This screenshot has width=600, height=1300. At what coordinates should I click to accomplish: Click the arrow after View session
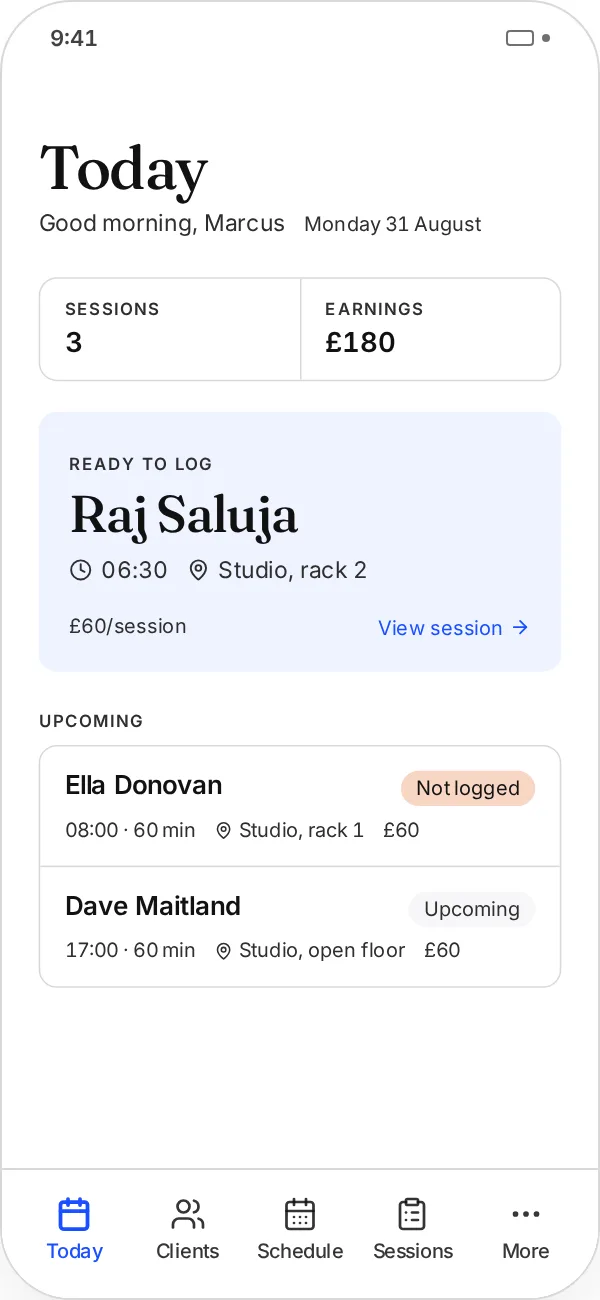tap(520, 628)
